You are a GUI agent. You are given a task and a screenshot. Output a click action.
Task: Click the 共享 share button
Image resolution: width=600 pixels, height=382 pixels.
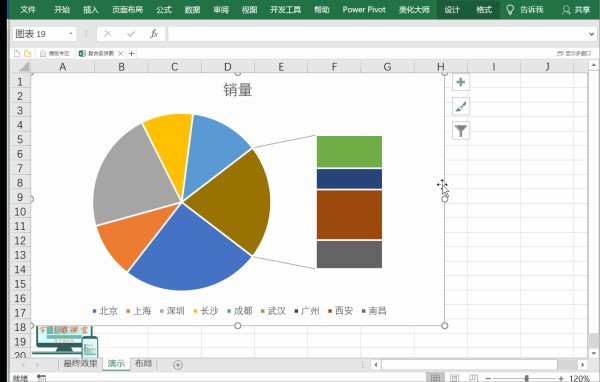(x=576, y=10)
